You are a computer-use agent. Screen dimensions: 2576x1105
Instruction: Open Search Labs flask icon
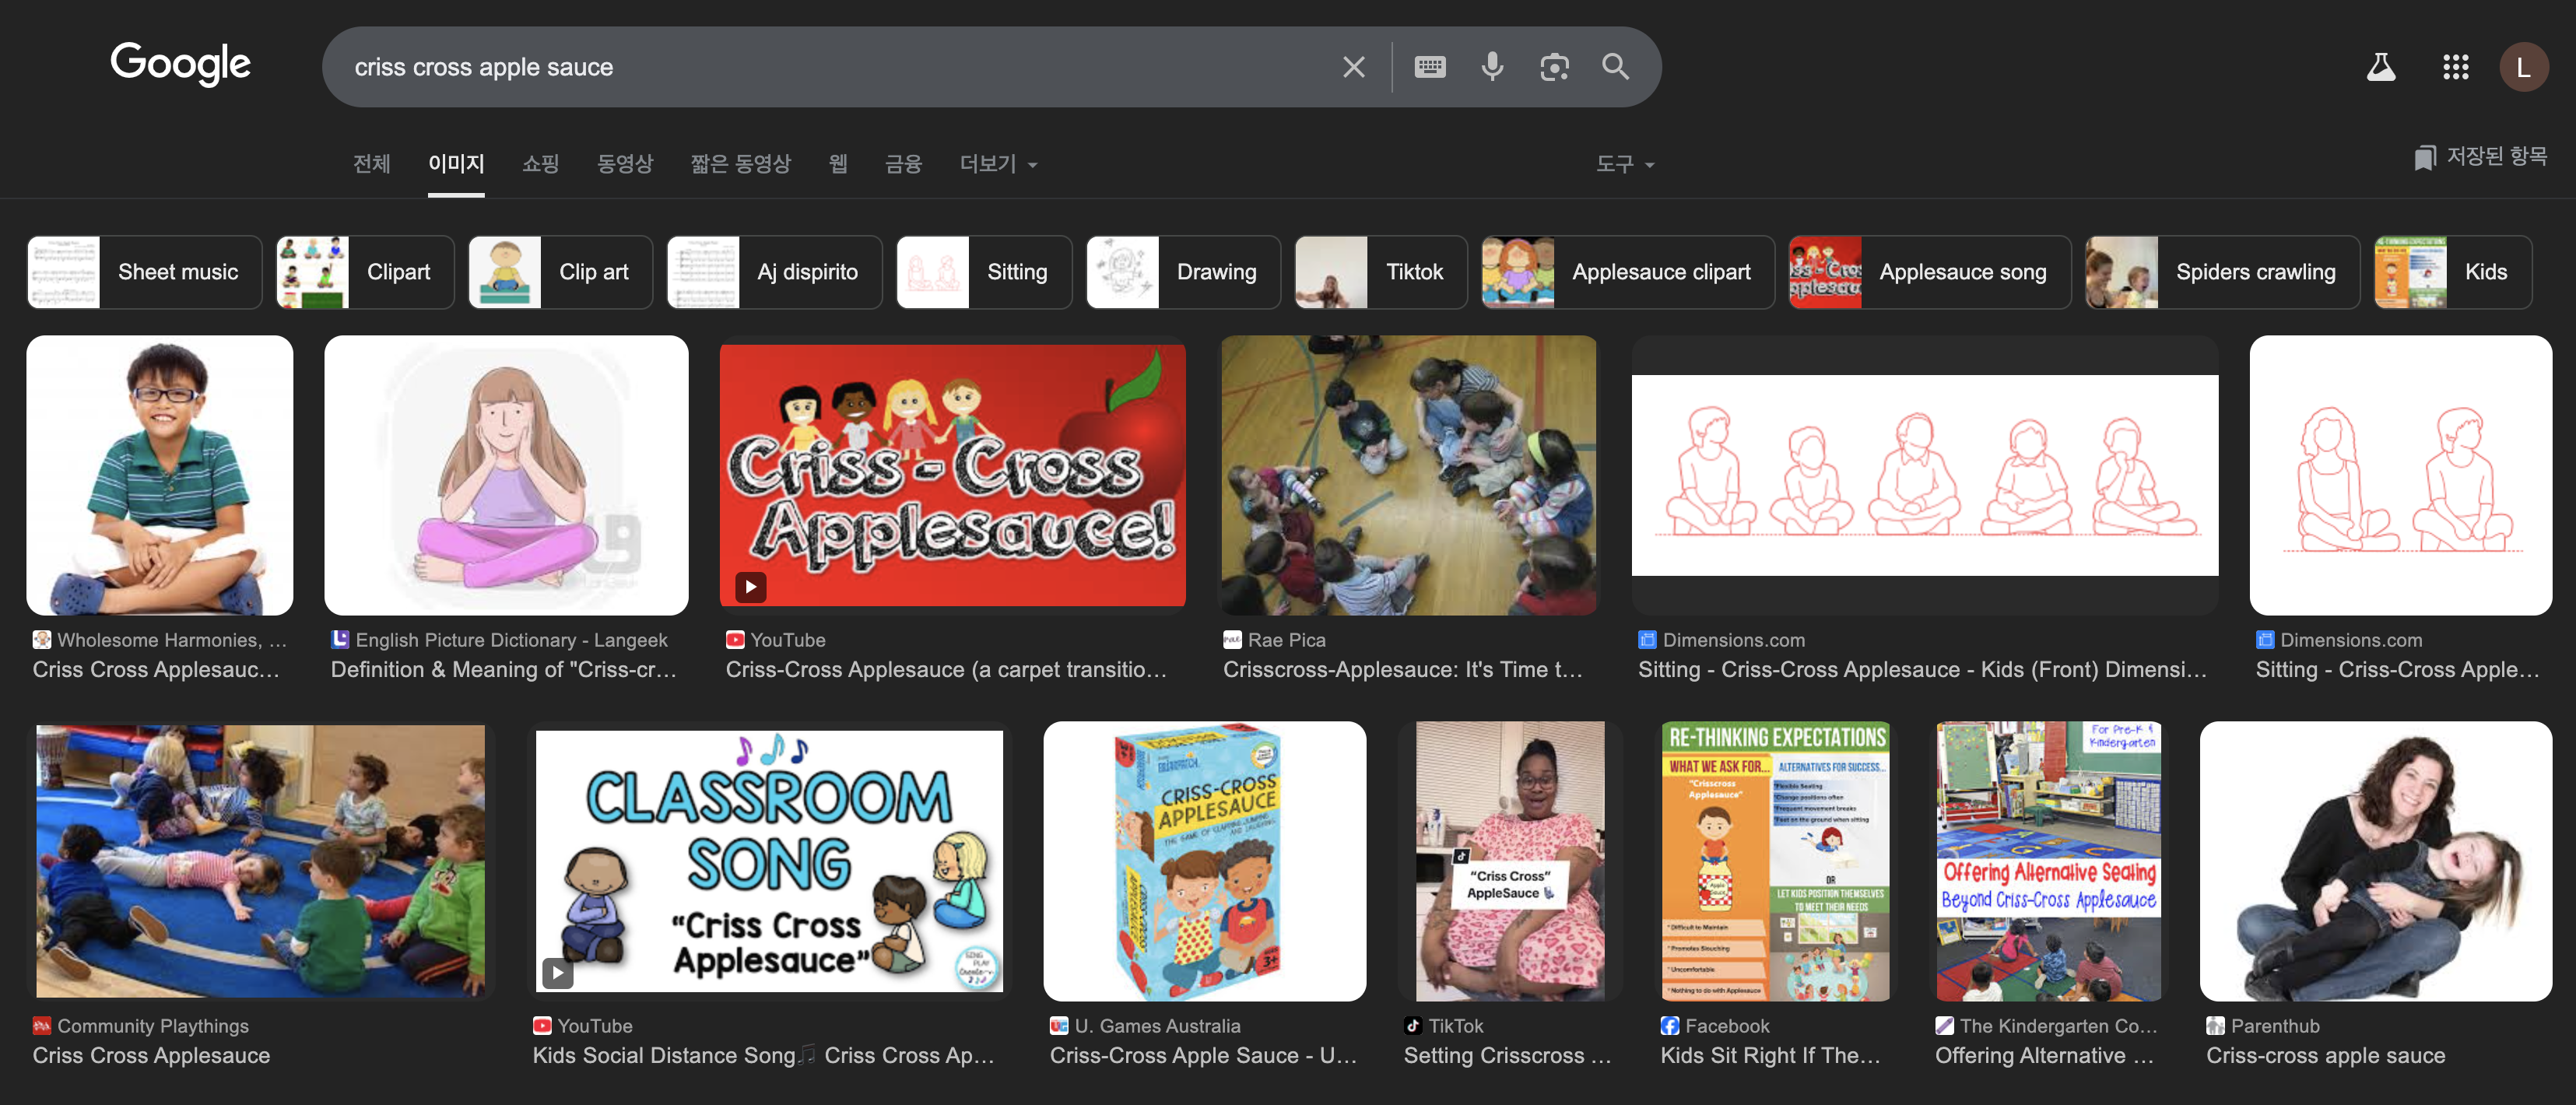coord(2380,67)
